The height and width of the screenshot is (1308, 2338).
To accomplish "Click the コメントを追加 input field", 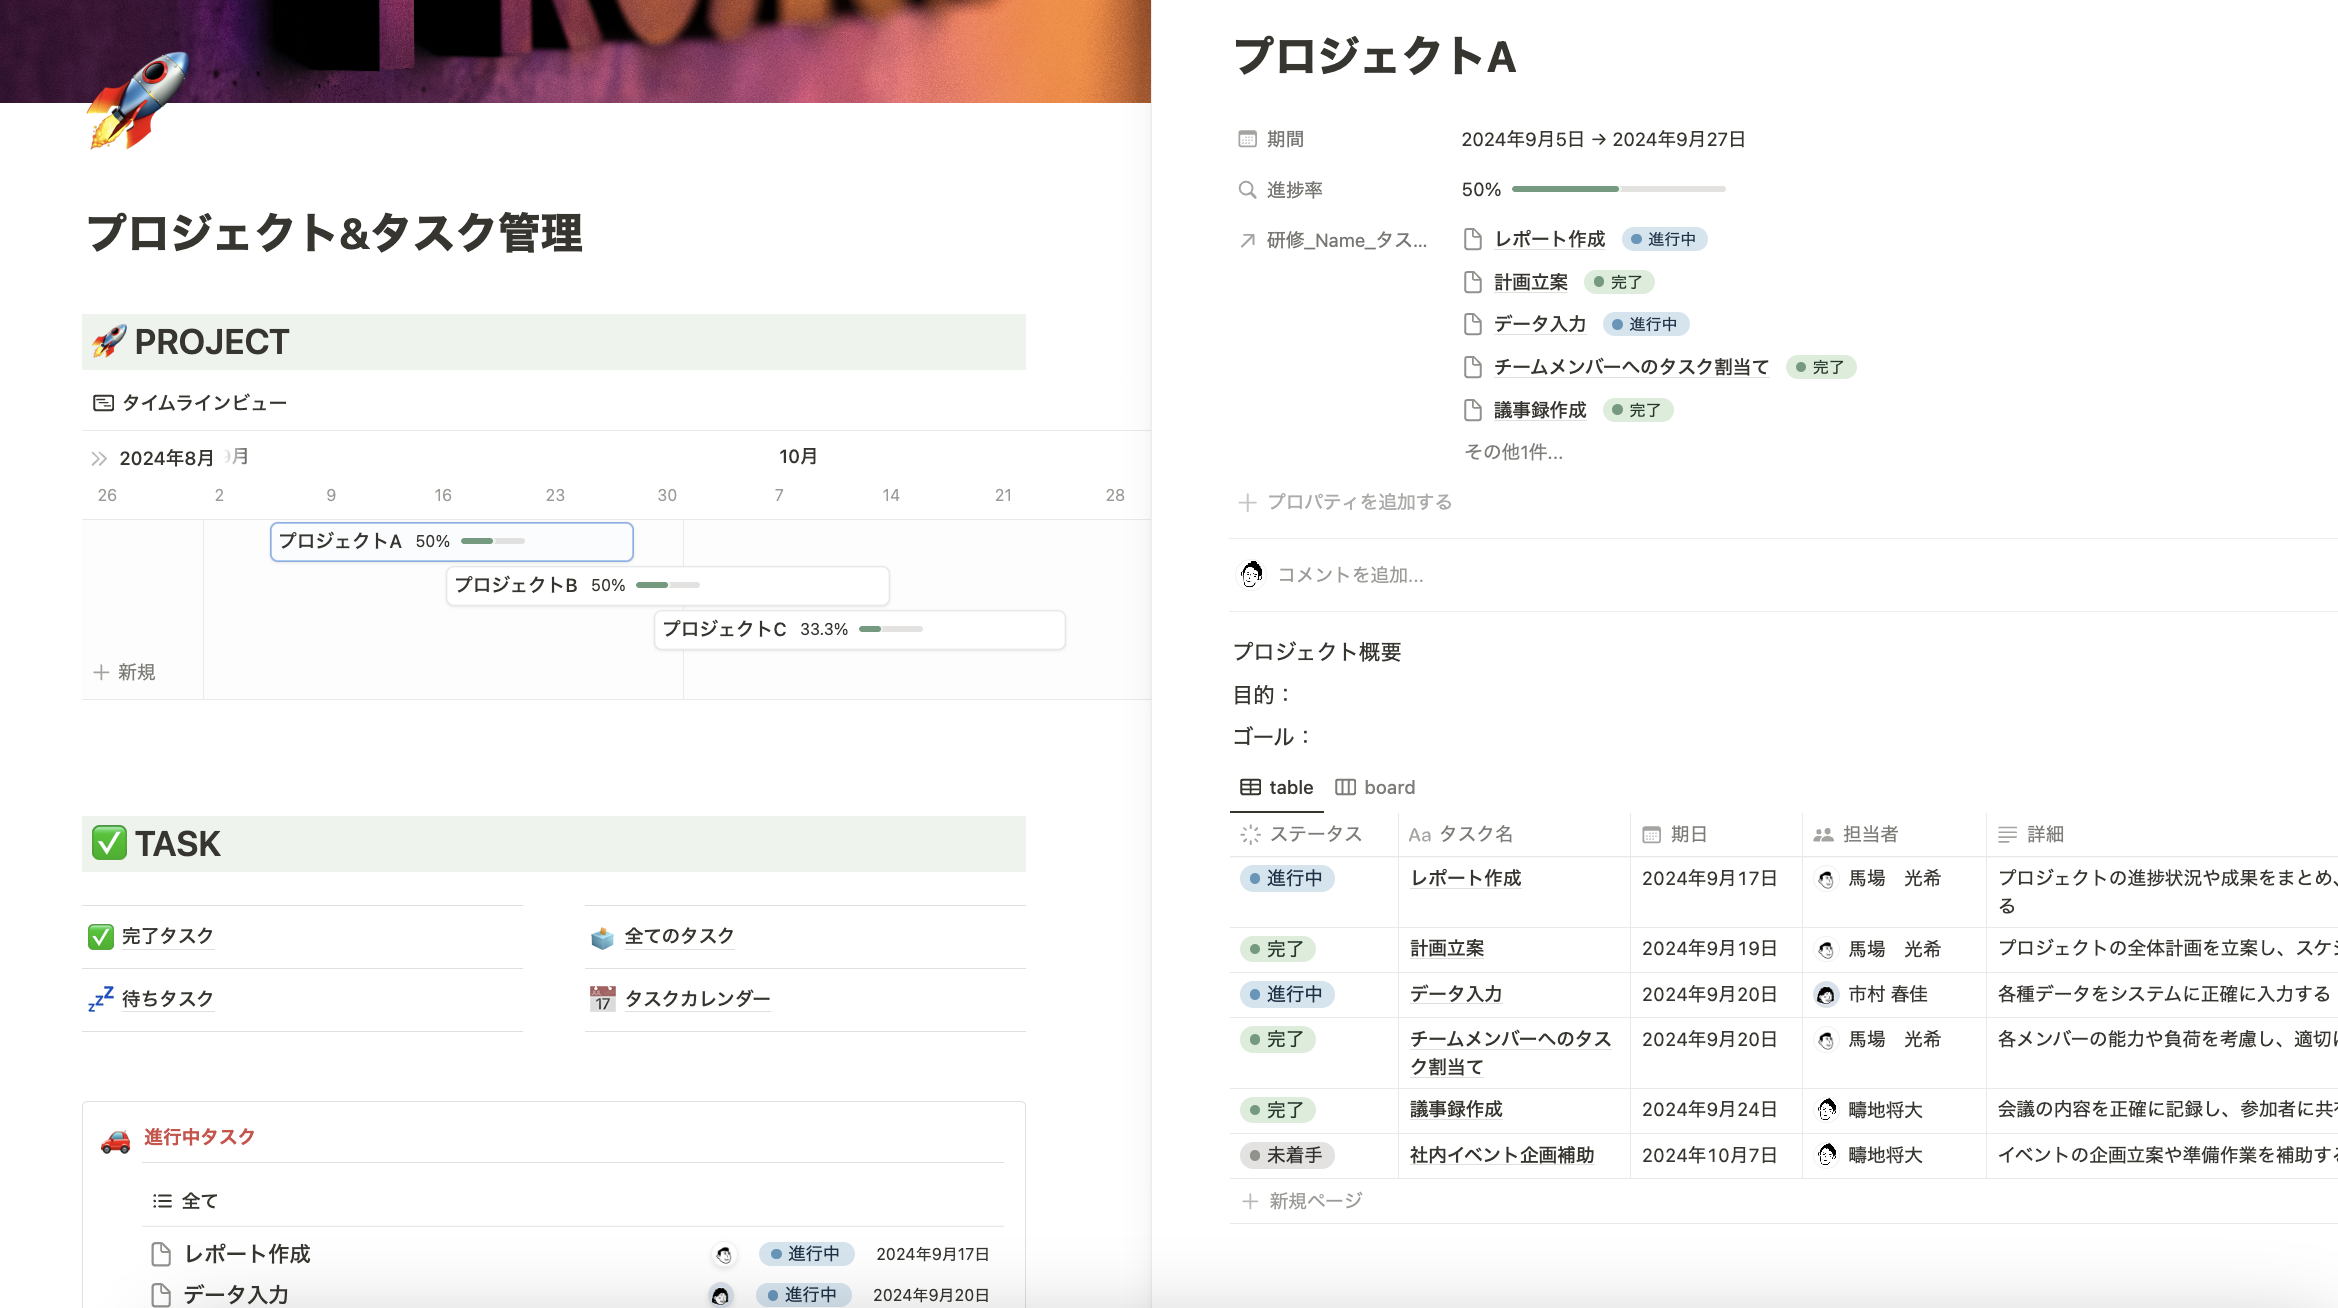I will (1350, 575).
